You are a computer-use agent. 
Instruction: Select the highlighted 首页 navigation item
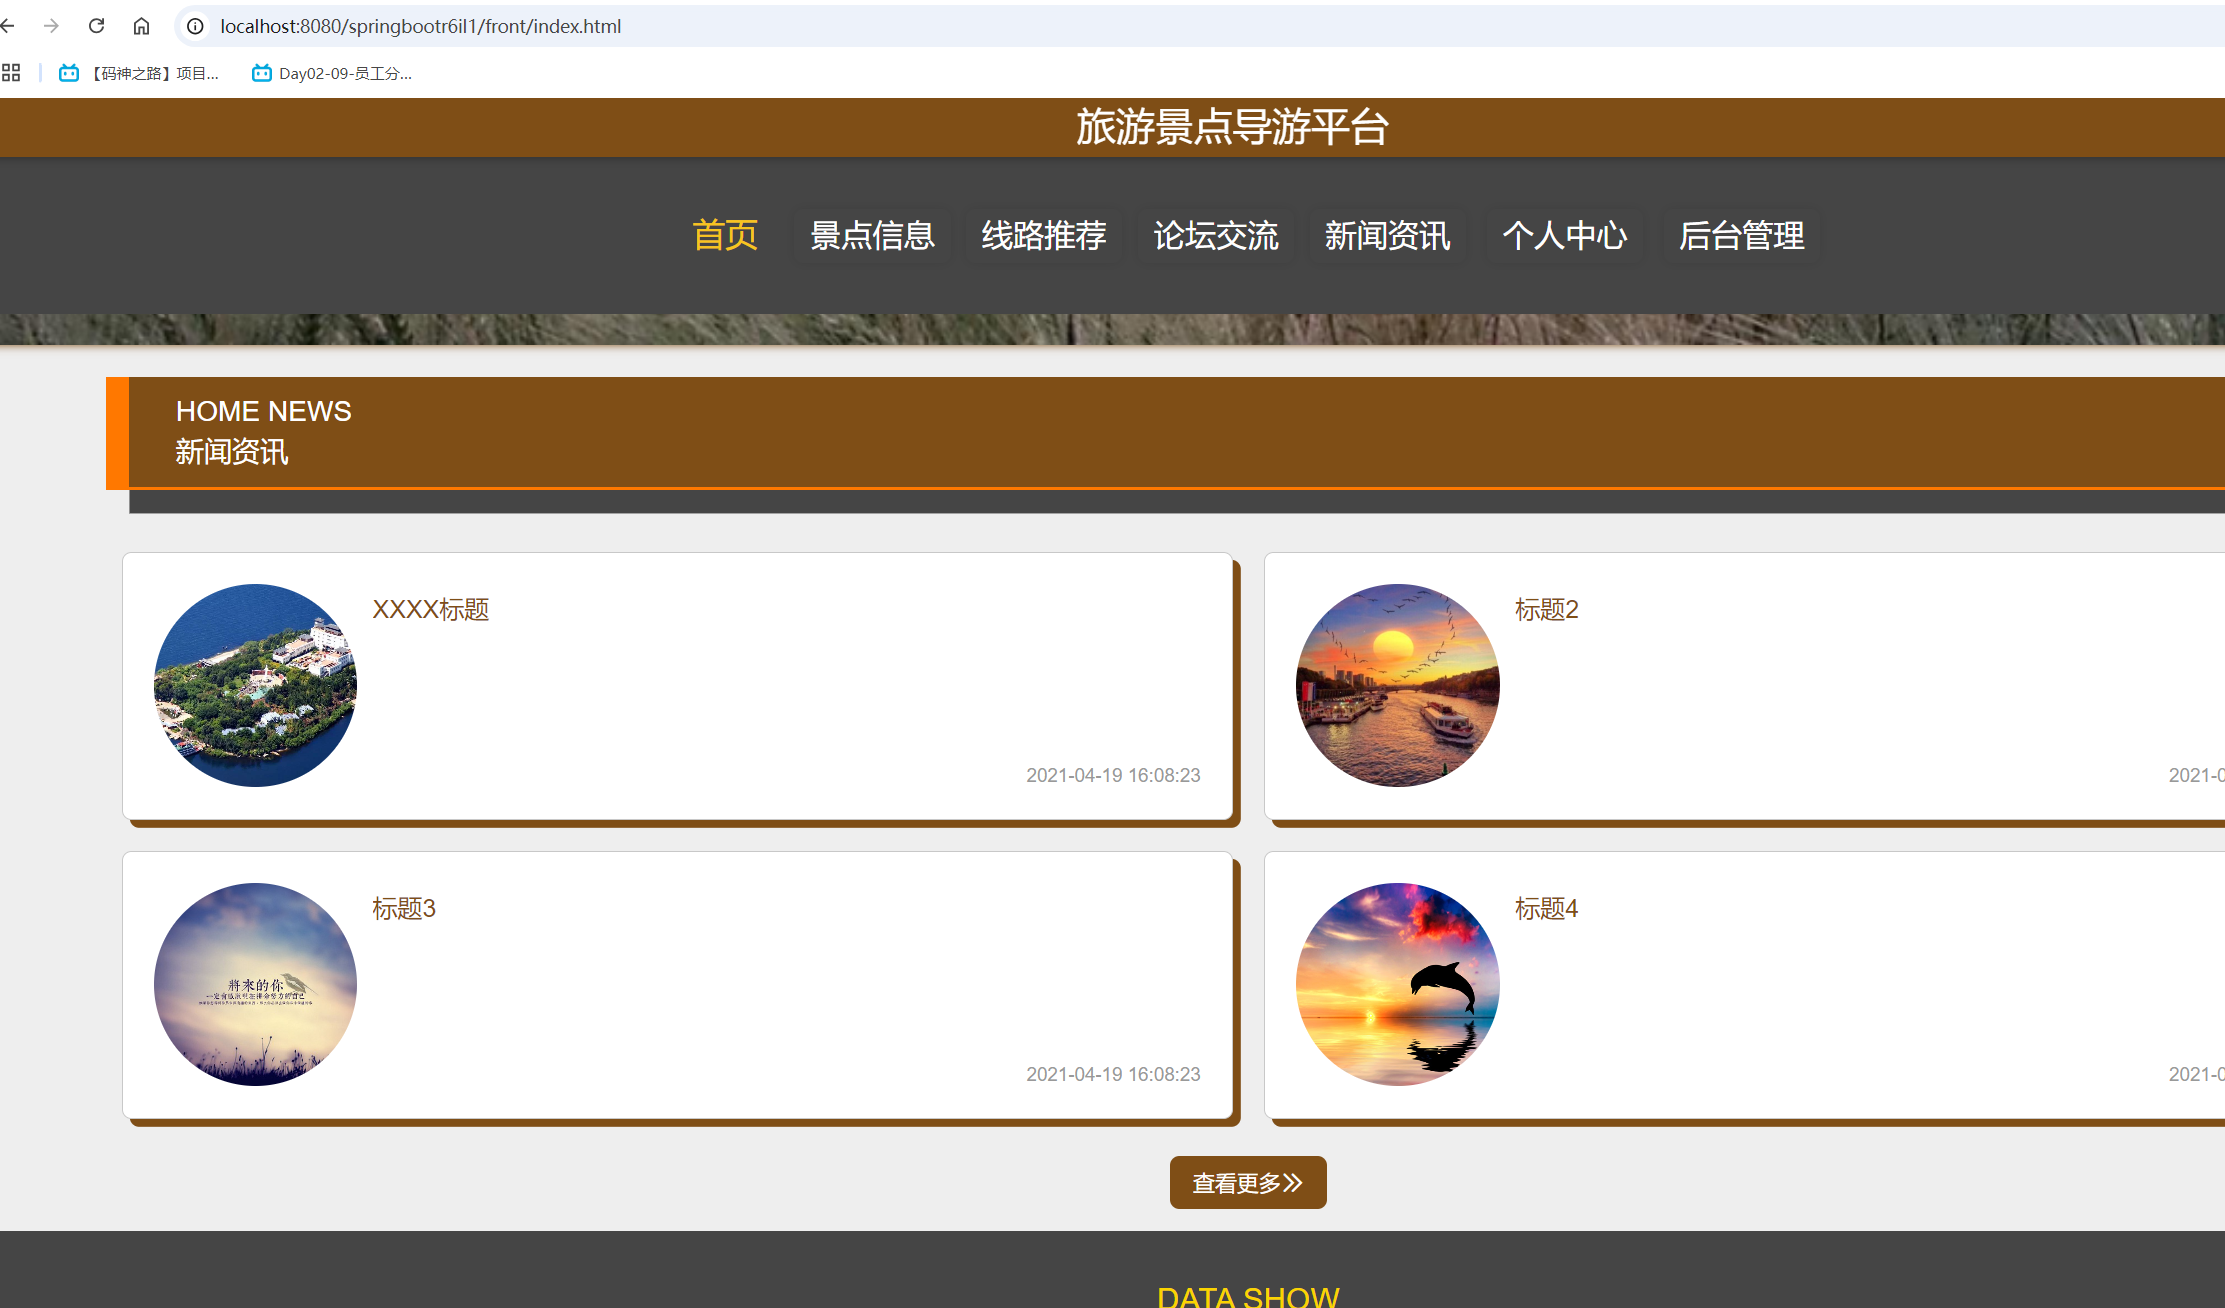(x=725, y=236)
